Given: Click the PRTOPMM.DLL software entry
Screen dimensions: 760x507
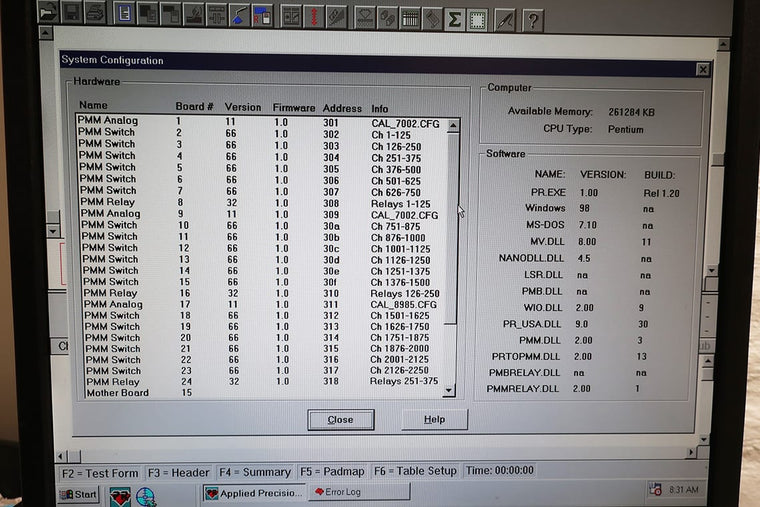Looking at the screenshot, I should coord(526,357).
